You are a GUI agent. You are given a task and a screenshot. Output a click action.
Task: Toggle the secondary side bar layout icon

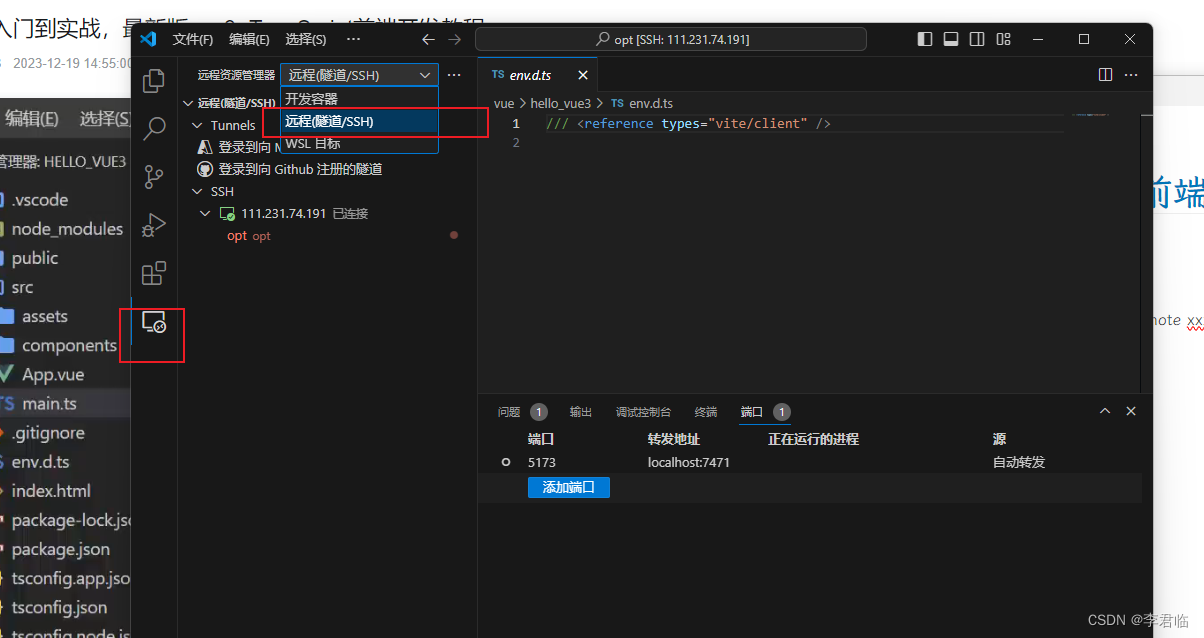[977, 39]
